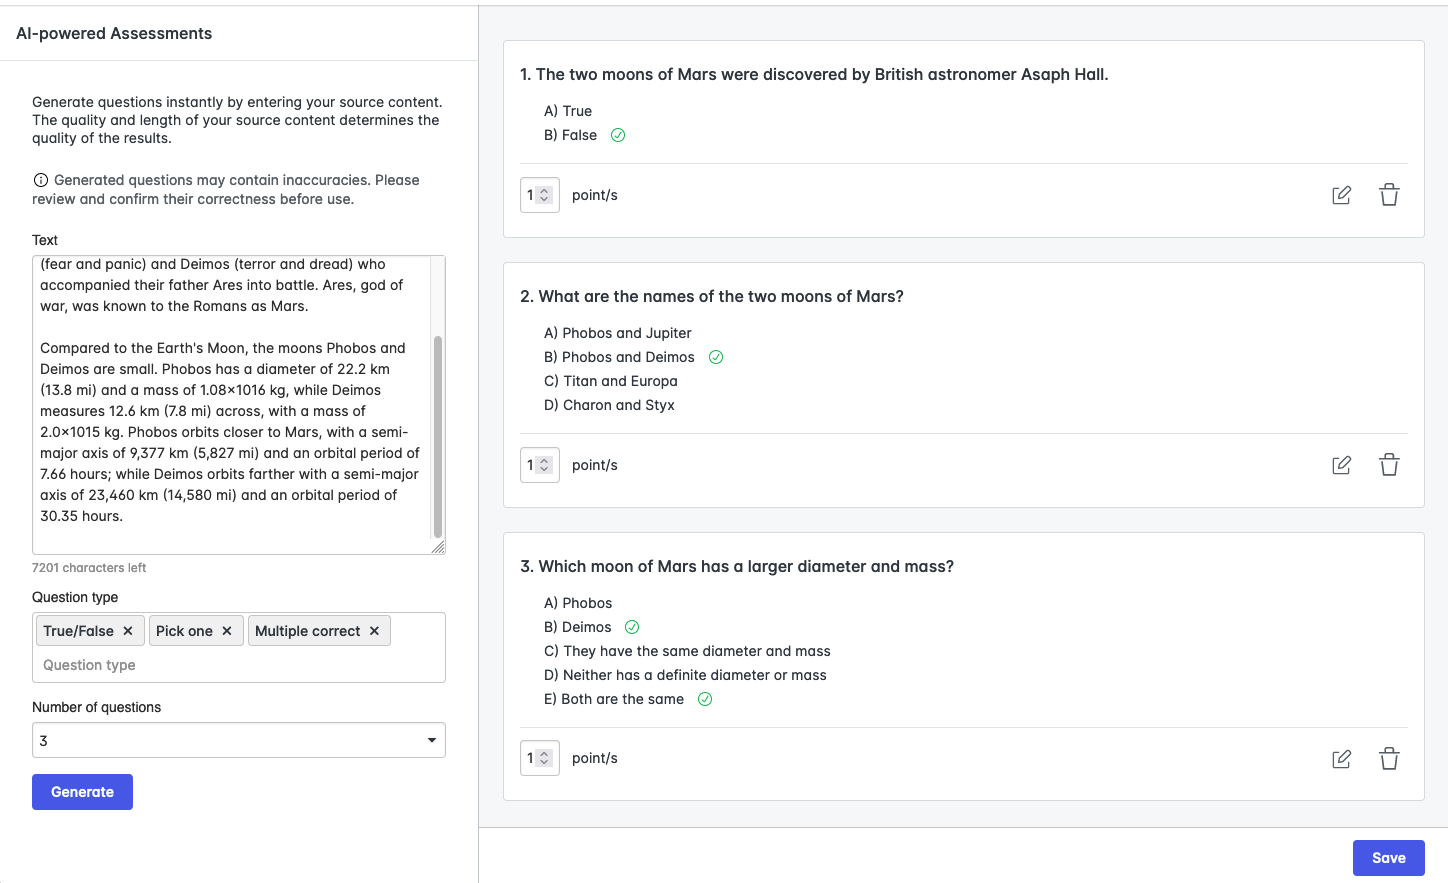Remove the True/False question type tag

click(128, 631)
